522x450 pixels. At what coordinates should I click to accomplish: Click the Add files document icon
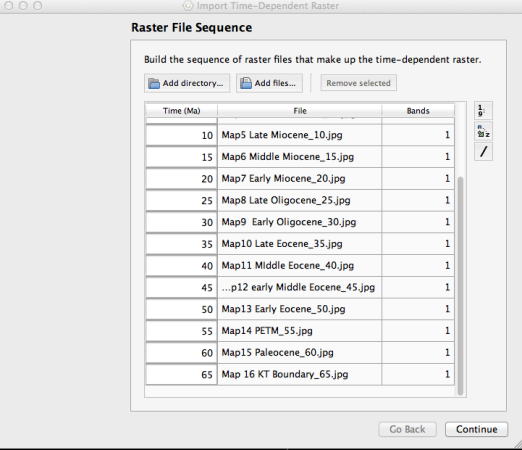pos(246,83)
